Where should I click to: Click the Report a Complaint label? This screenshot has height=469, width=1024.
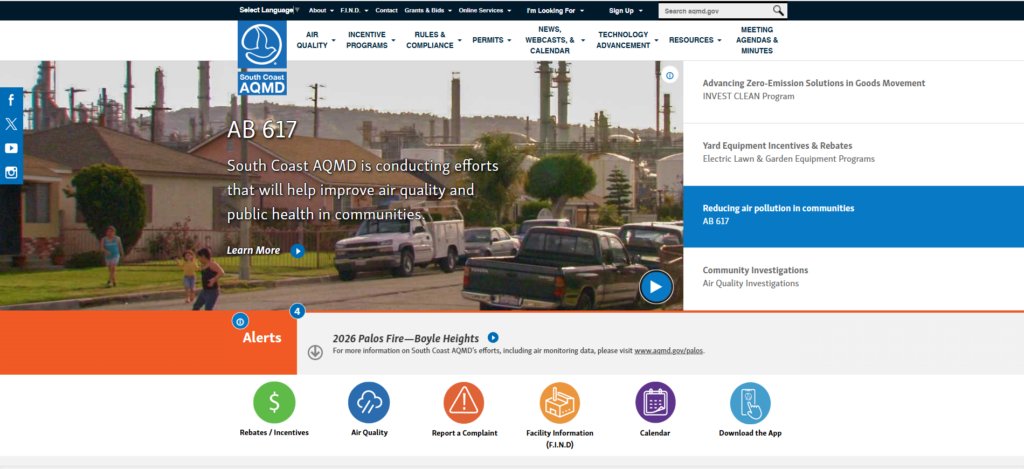click(x=464, y=433)
